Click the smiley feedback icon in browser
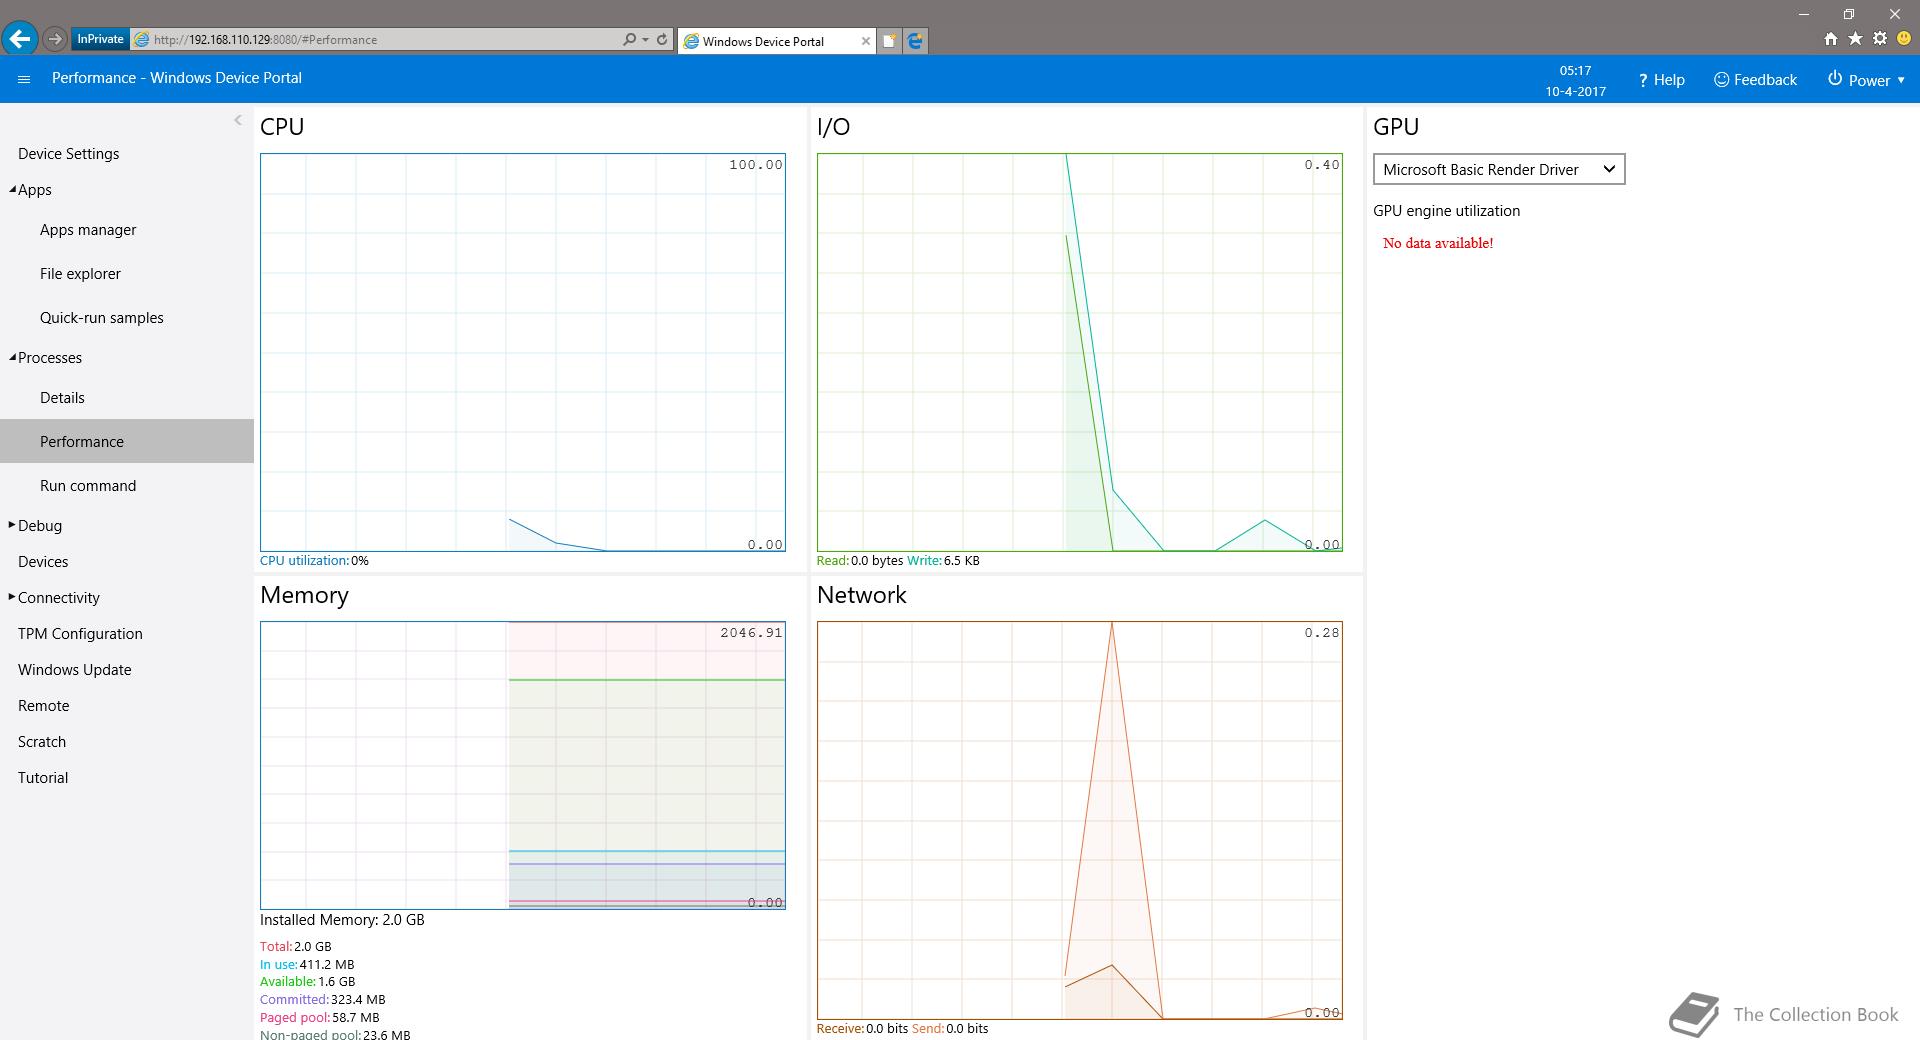The width and height of the screenshot is (1920, 1040). tap(1904, 39)
